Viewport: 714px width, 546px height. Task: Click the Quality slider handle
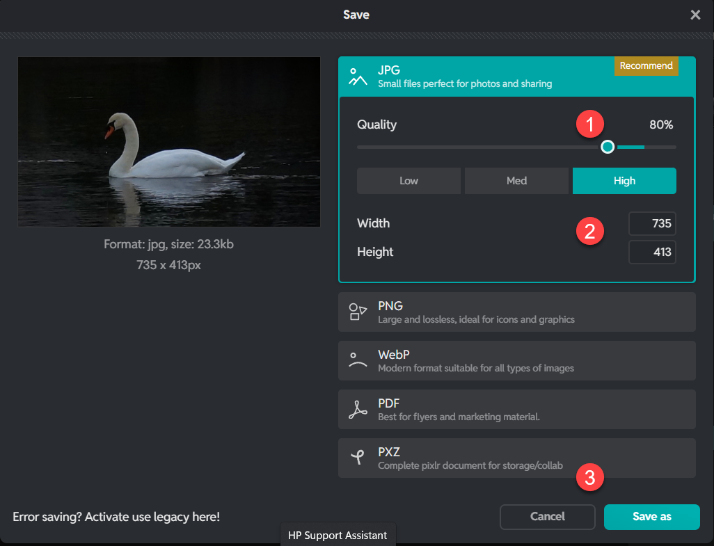[x=608, y=147]
